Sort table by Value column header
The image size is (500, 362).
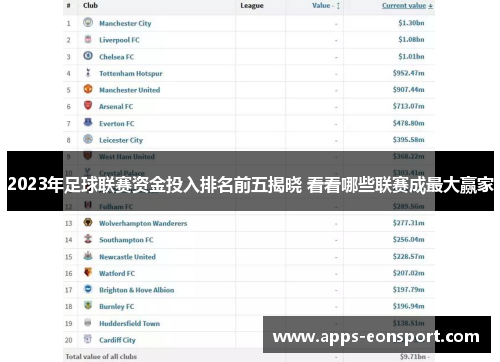point(326,5)
